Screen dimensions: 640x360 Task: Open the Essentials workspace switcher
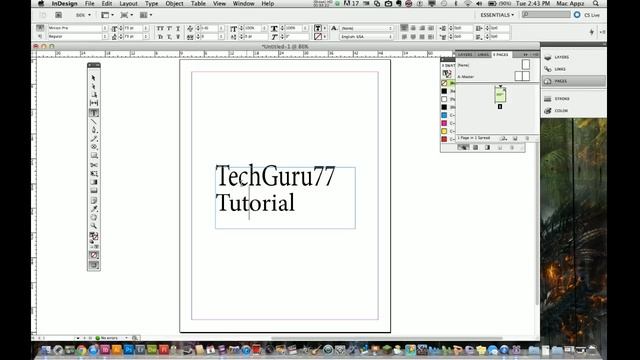[x=497, y=15]
